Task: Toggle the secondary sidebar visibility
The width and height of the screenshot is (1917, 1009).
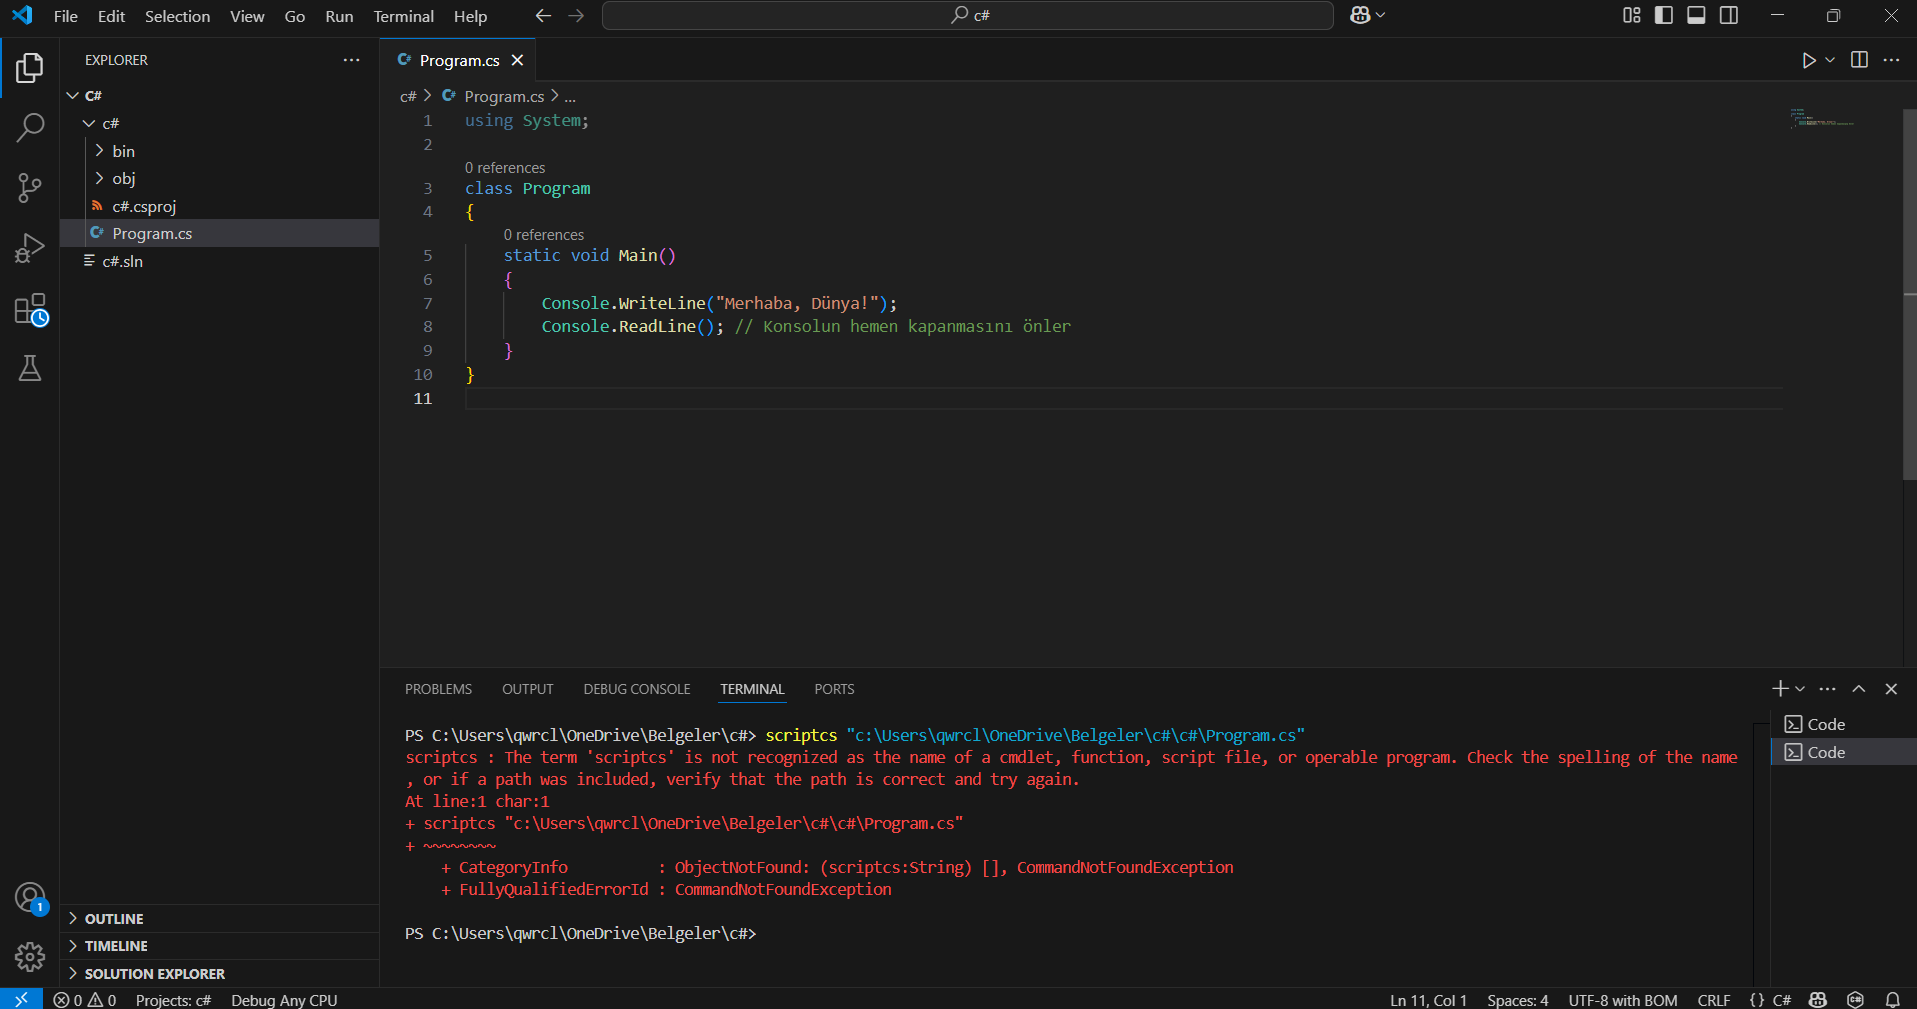Action: pyautogui.click(x=1729, y=15)
